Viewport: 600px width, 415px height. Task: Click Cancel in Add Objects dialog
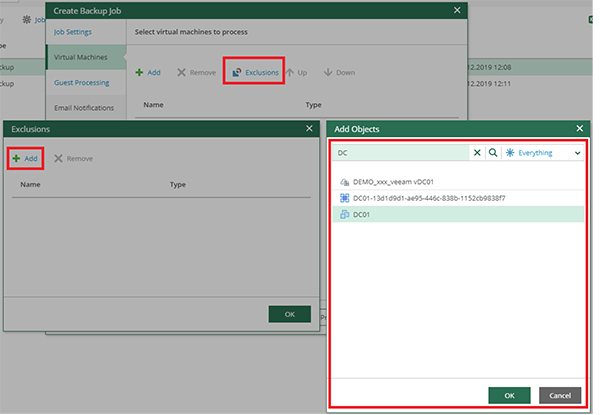560,395
